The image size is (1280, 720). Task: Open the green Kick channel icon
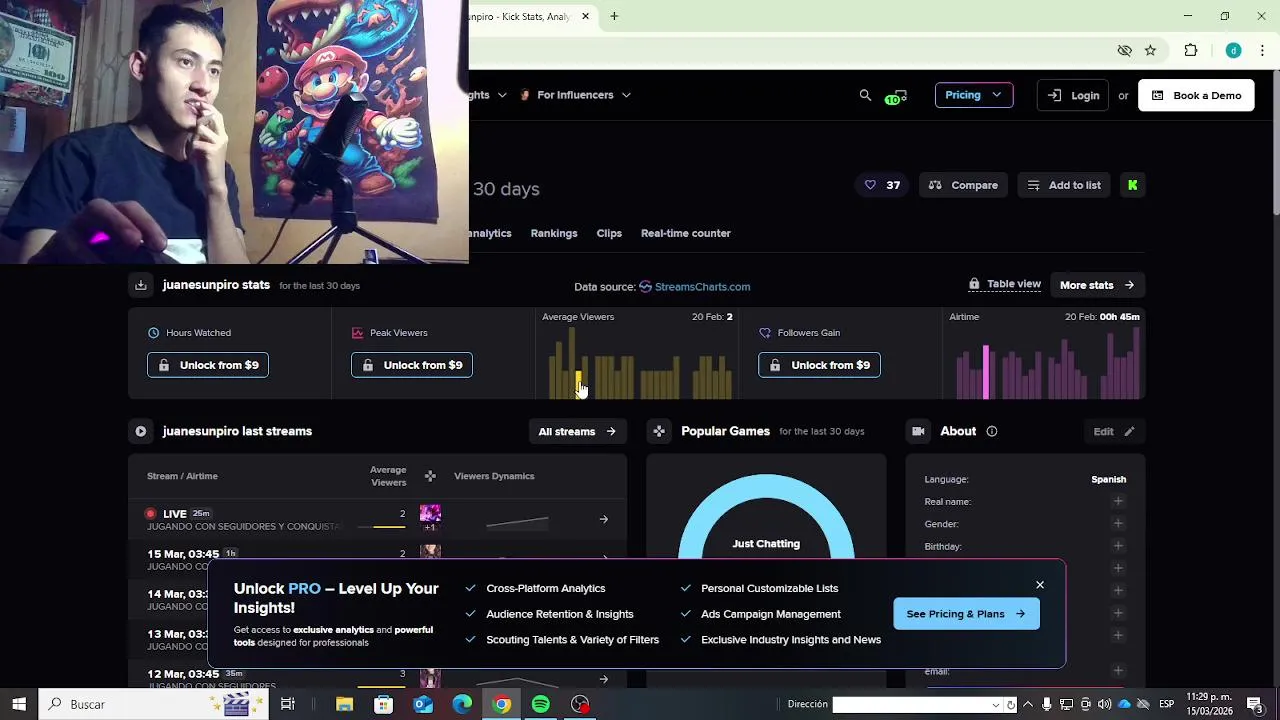pos(1132,185)
